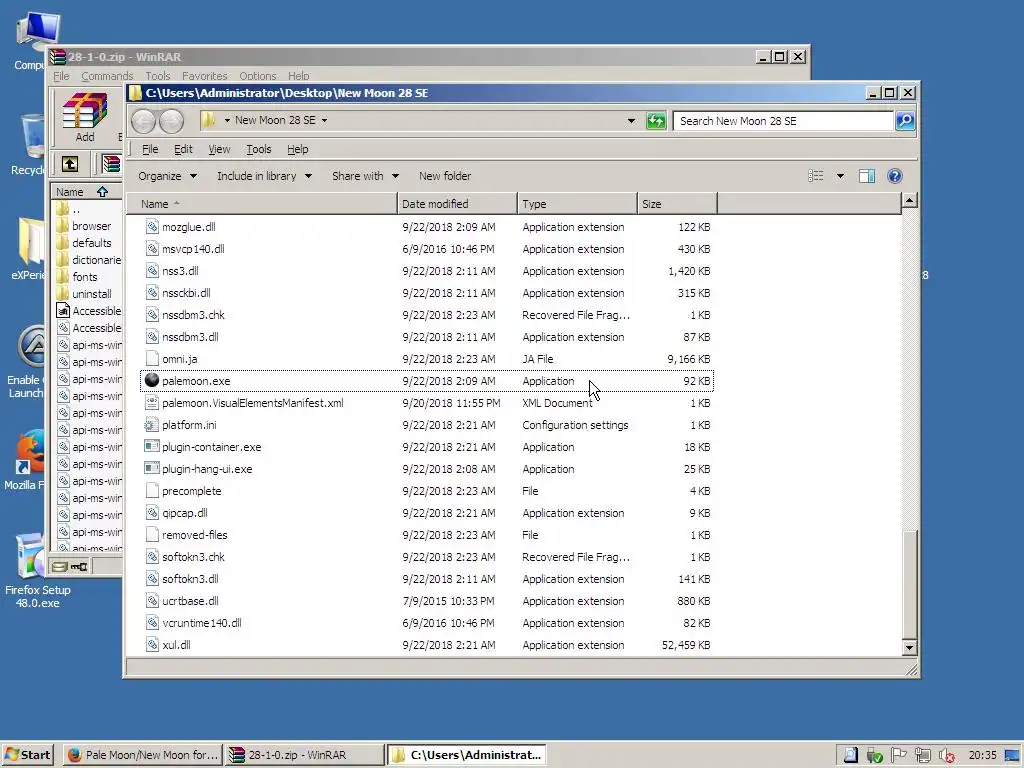Click the xul.dll file icon
This screenshot has height=768, width=1024.
tap(152, 645)
